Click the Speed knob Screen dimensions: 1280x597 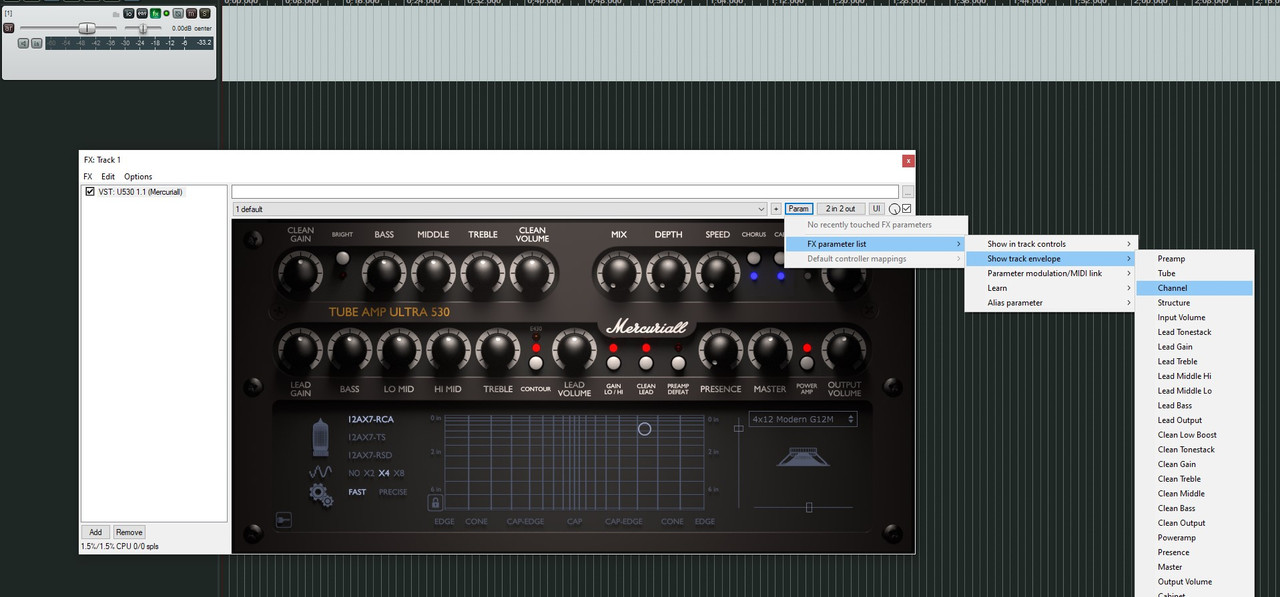(718, 271)
